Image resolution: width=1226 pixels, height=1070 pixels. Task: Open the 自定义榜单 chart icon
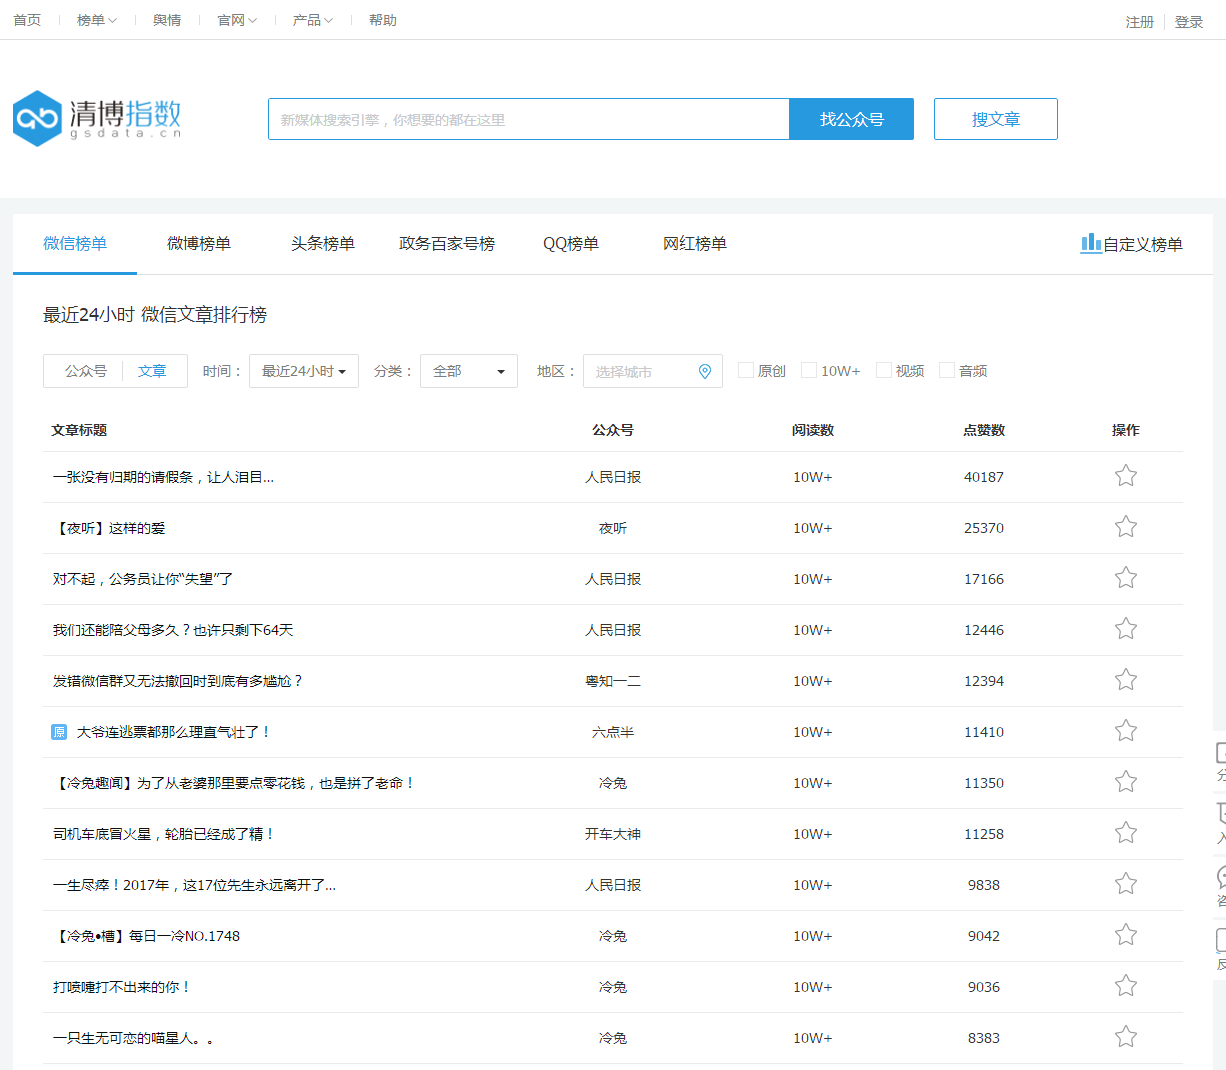click(x=1091, y=243)
